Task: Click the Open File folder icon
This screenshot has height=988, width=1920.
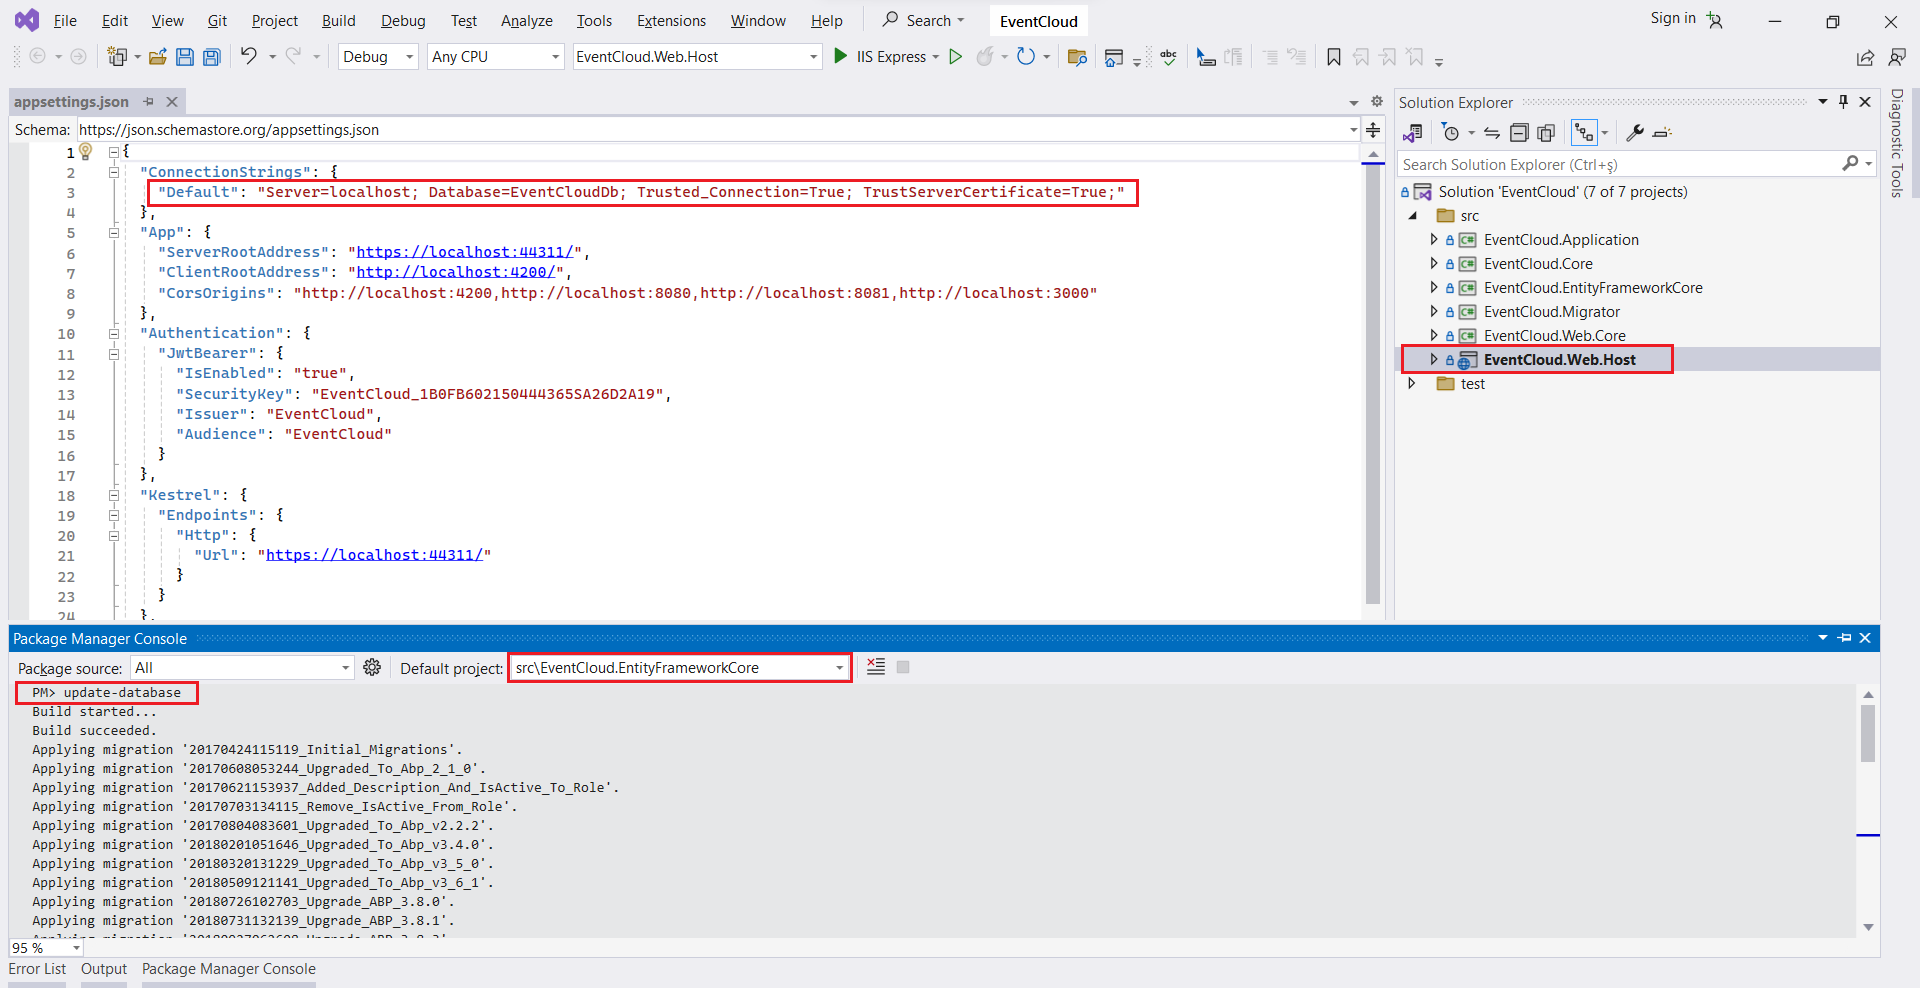Action: coord(157,57)
